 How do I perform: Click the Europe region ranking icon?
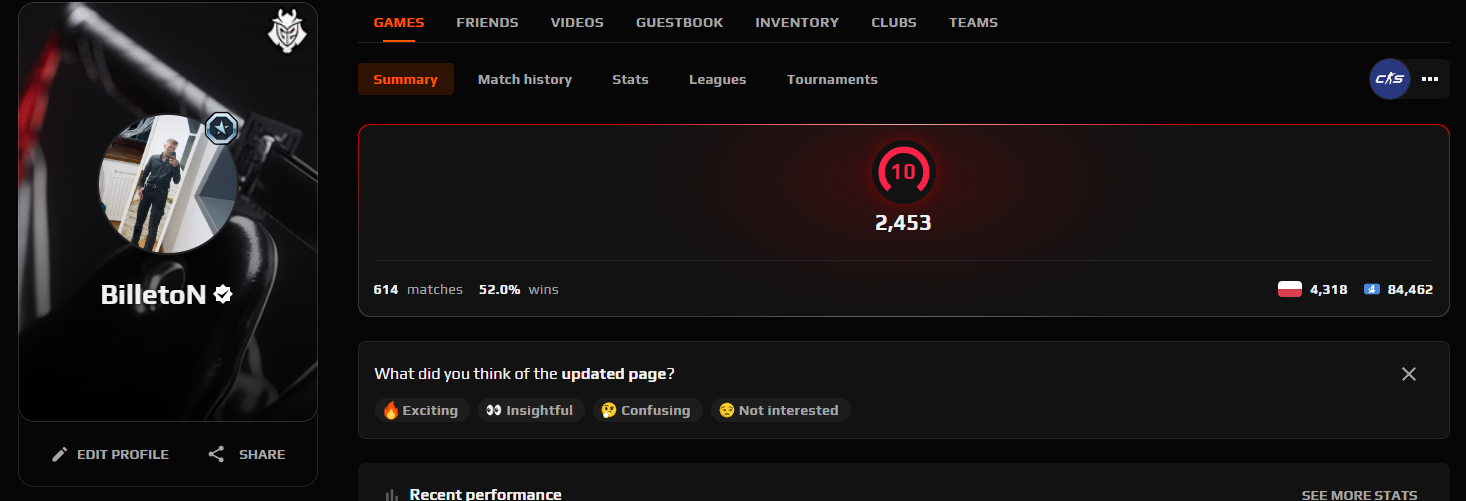tap(1373, 289)
